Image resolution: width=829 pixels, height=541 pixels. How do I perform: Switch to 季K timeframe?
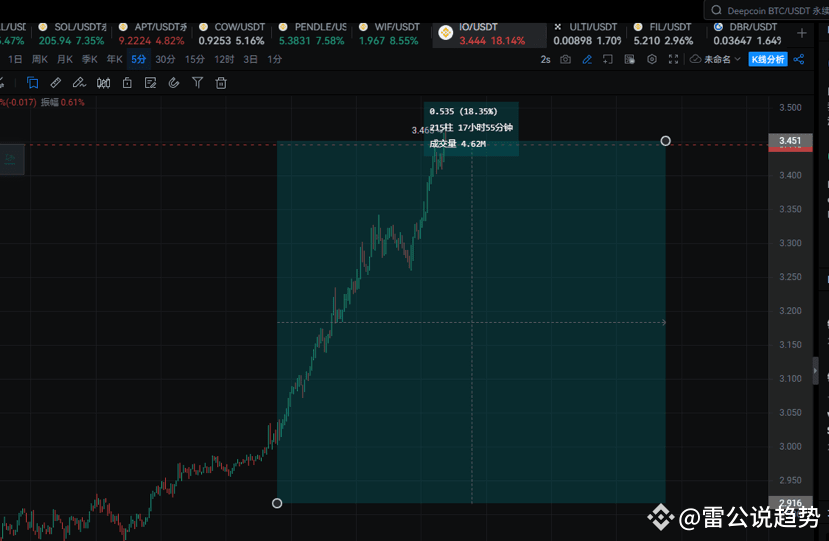pyautogui.click(x=89, y=59)
